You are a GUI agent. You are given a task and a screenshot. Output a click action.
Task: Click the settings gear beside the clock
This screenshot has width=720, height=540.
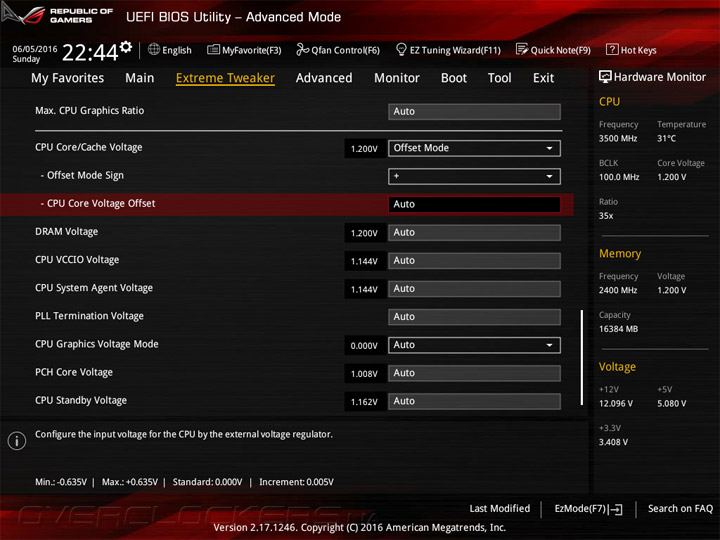coord(126,46)
